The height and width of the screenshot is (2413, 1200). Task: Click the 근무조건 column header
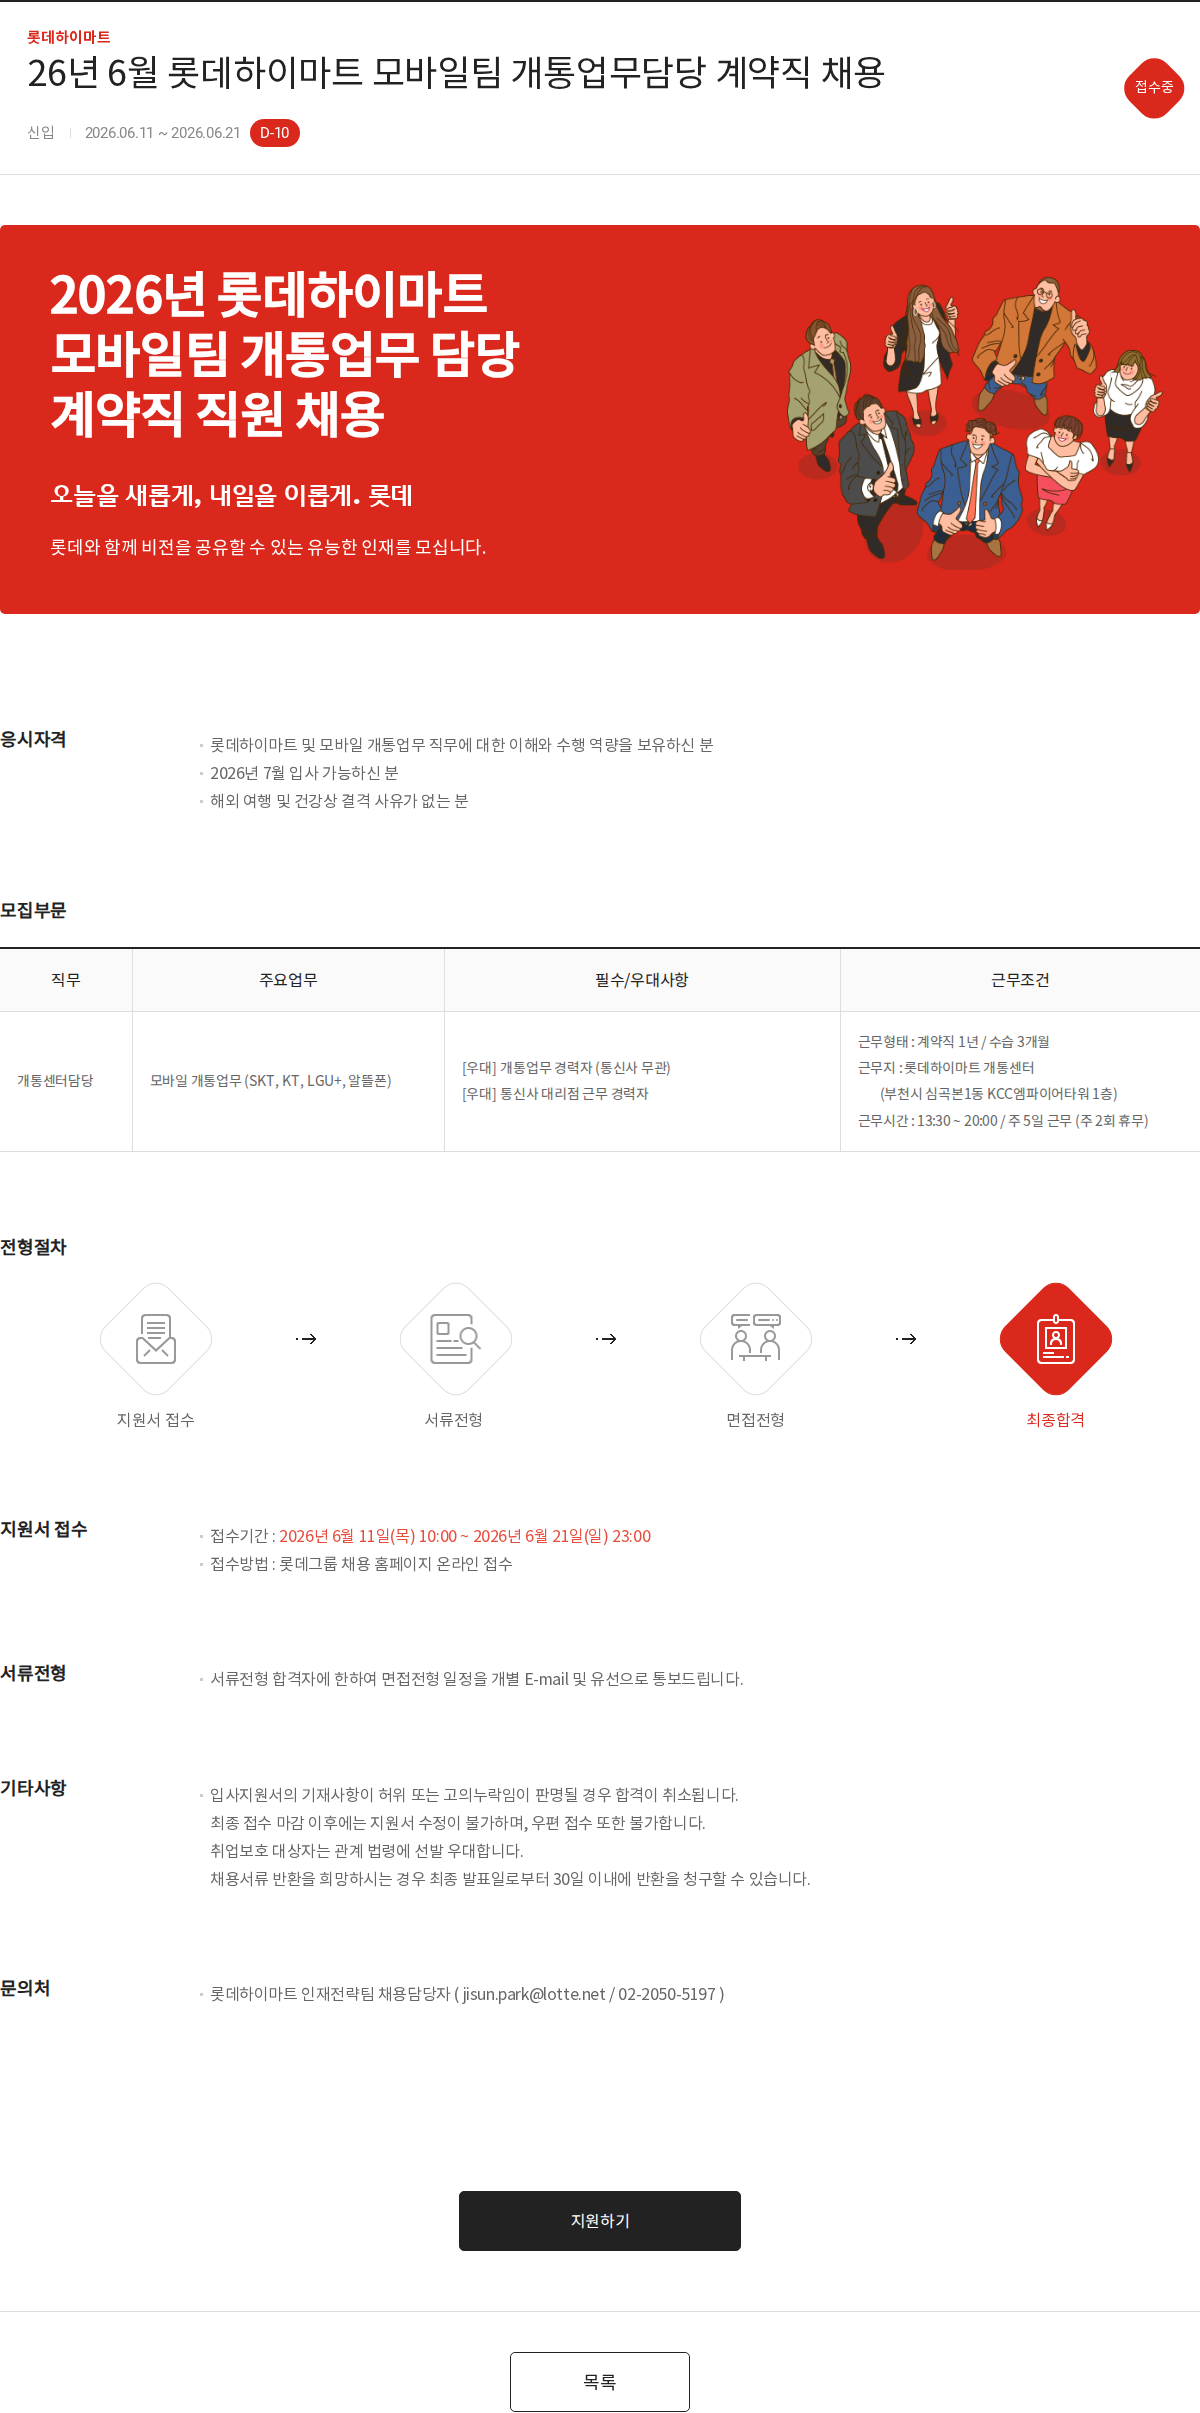(x=1020, y=980)
